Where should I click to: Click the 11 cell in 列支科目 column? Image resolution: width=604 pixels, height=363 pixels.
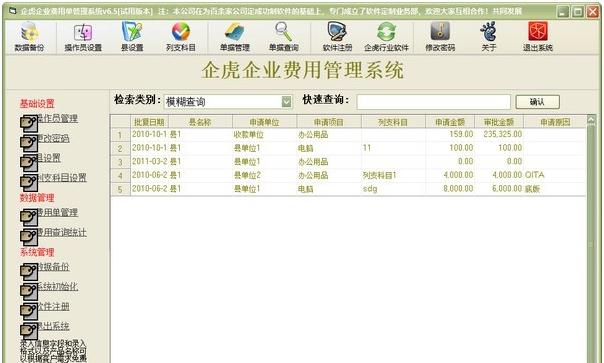[393, 148]
